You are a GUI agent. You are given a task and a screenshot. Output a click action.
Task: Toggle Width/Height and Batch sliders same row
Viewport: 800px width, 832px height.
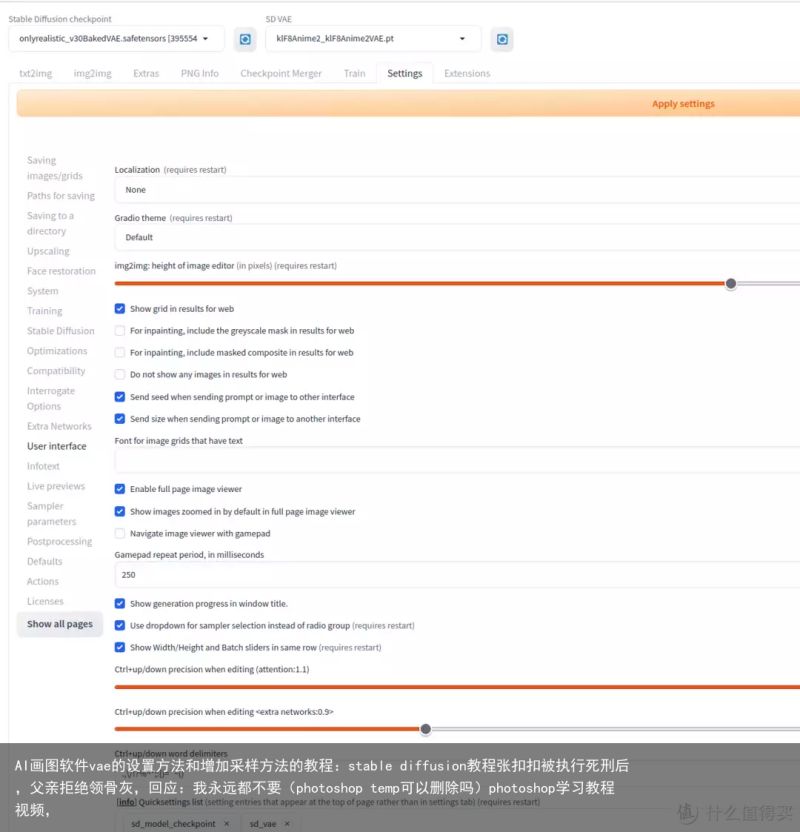click(x=120, y=647)
